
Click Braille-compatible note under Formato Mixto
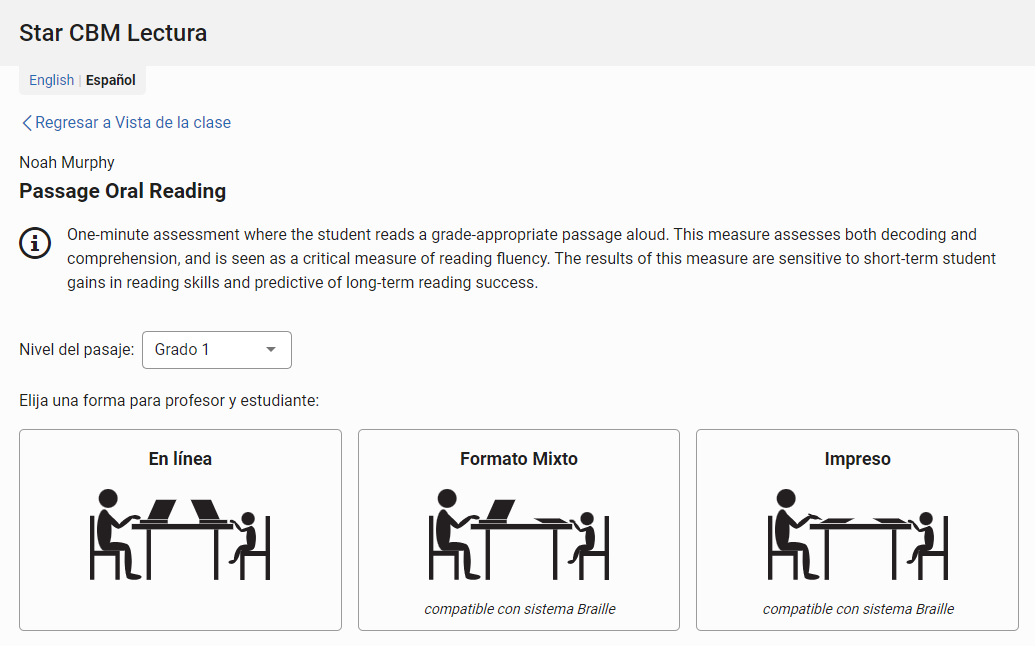point(519,609)
